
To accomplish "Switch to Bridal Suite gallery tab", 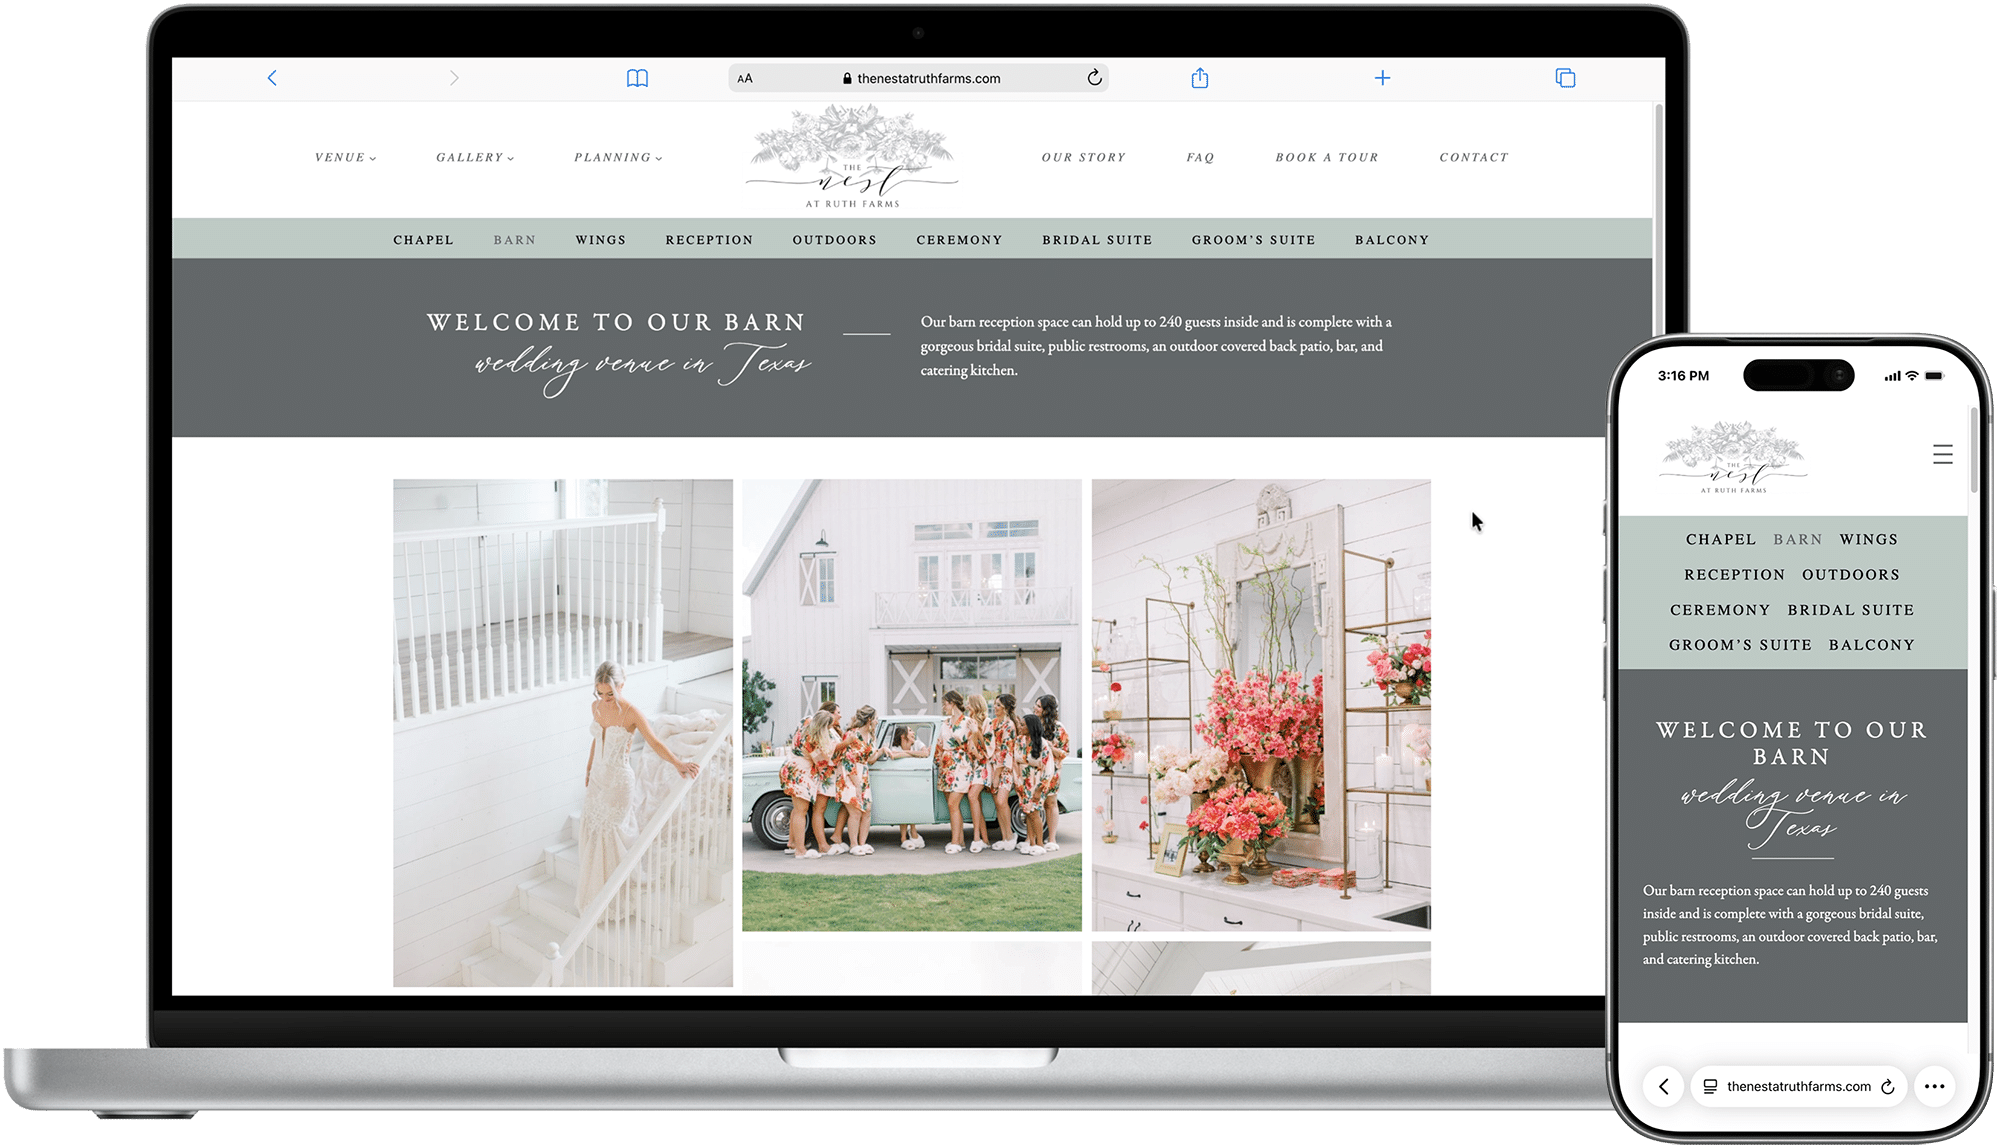I will (x=1097, y=240).
